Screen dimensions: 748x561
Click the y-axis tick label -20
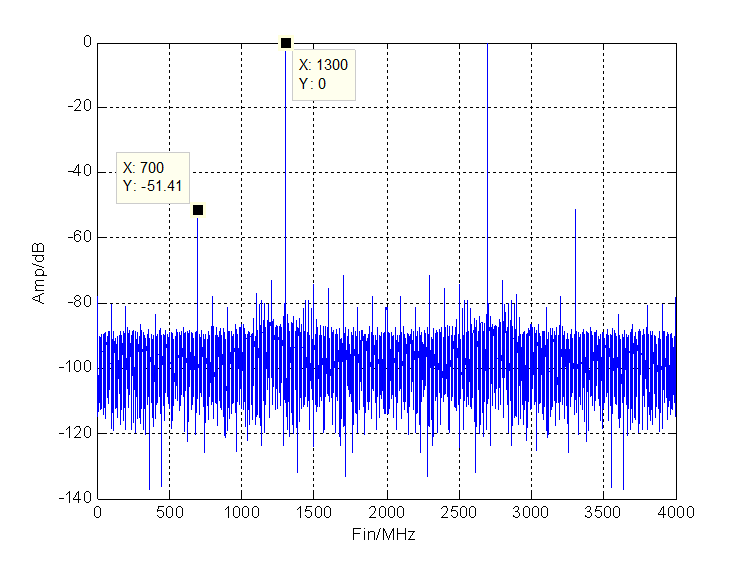80,106
